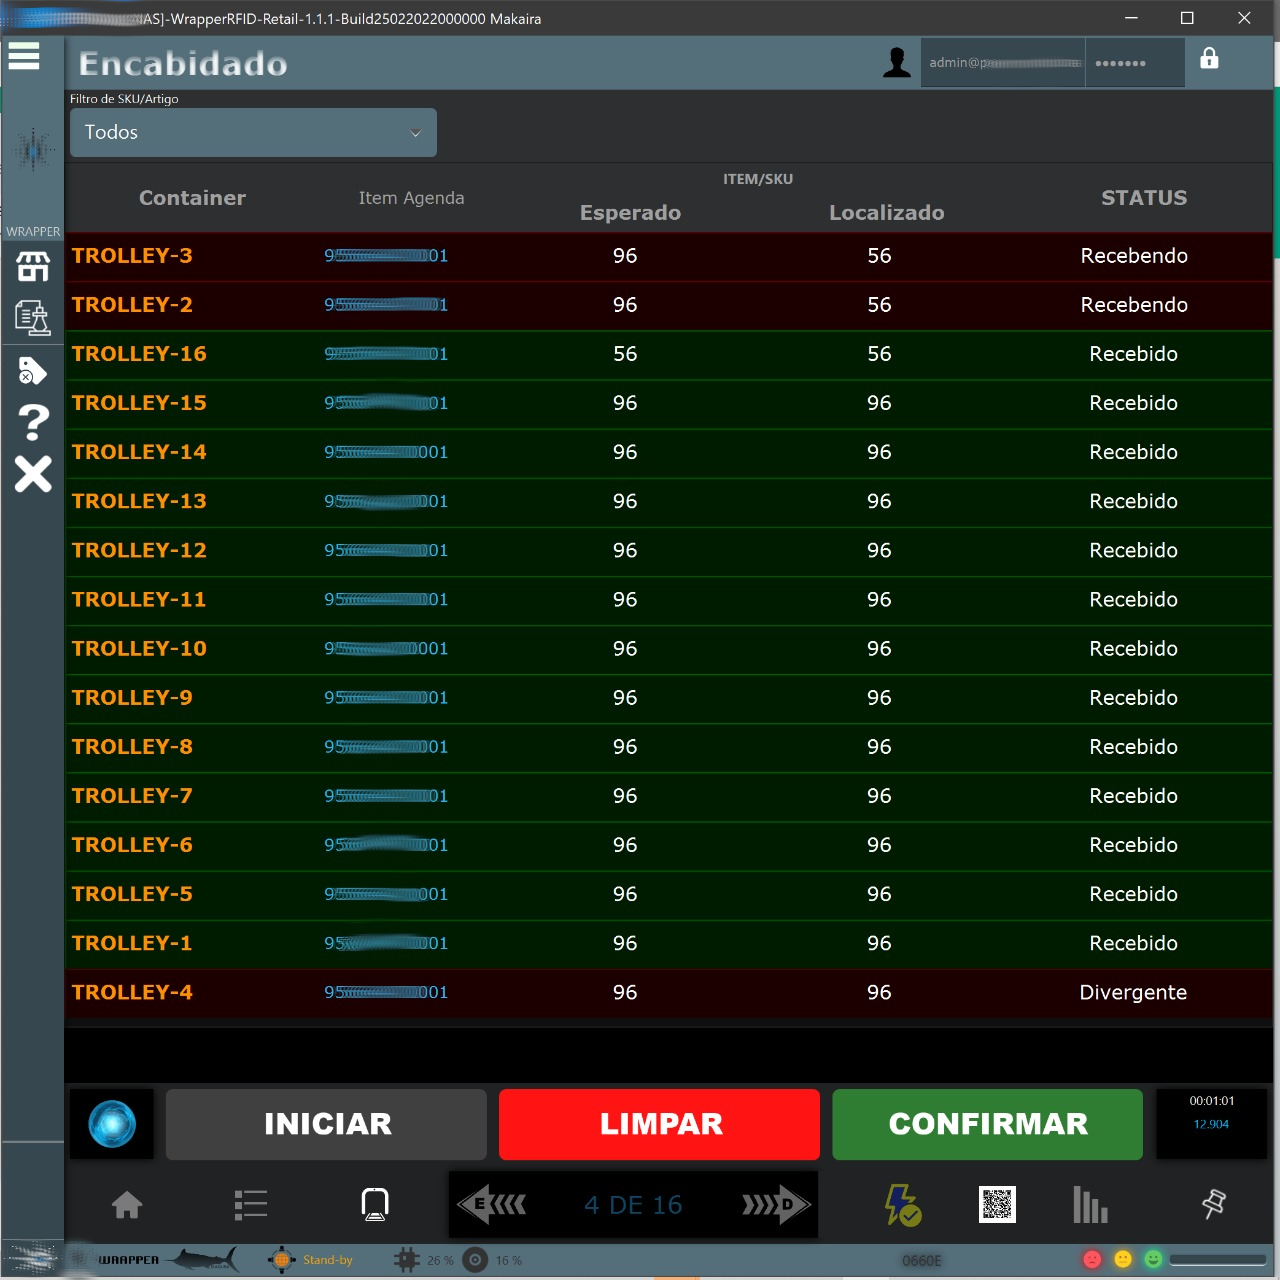
Task: Open the Todos SKU filter dropdown
Action: click(x=252, y=132)
